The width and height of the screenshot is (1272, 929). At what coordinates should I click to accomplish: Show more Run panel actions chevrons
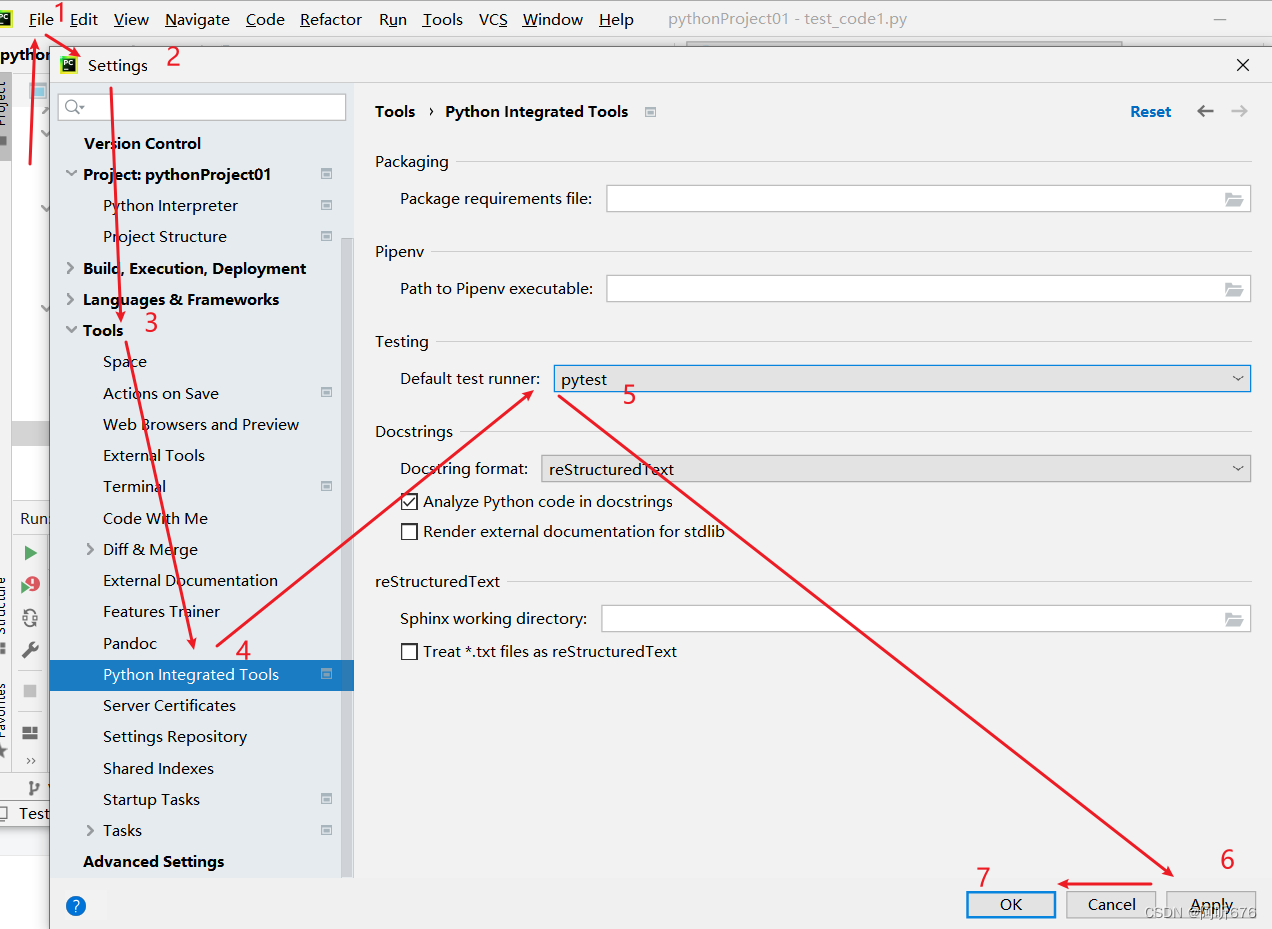pyautogui.click(x=30, y=761)
